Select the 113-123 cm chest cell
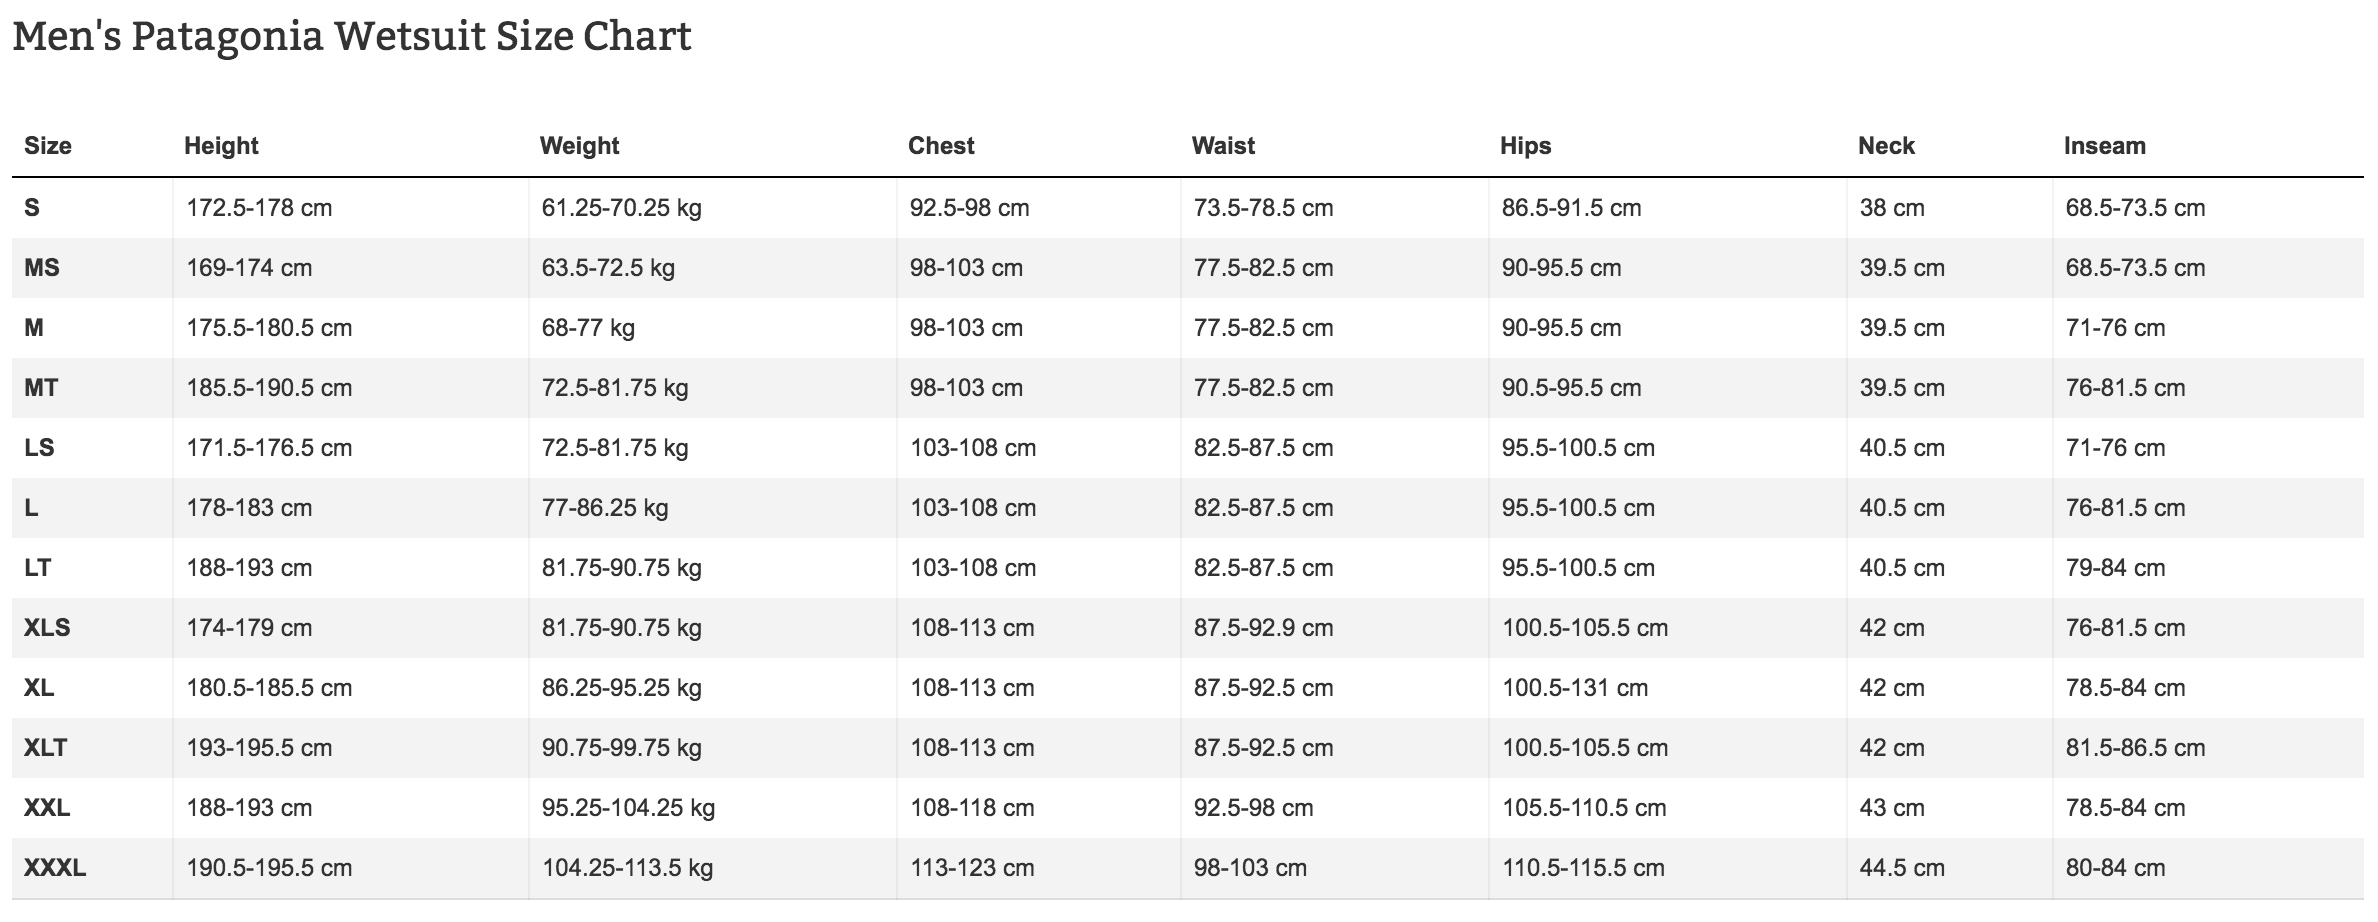 [972, 868]
